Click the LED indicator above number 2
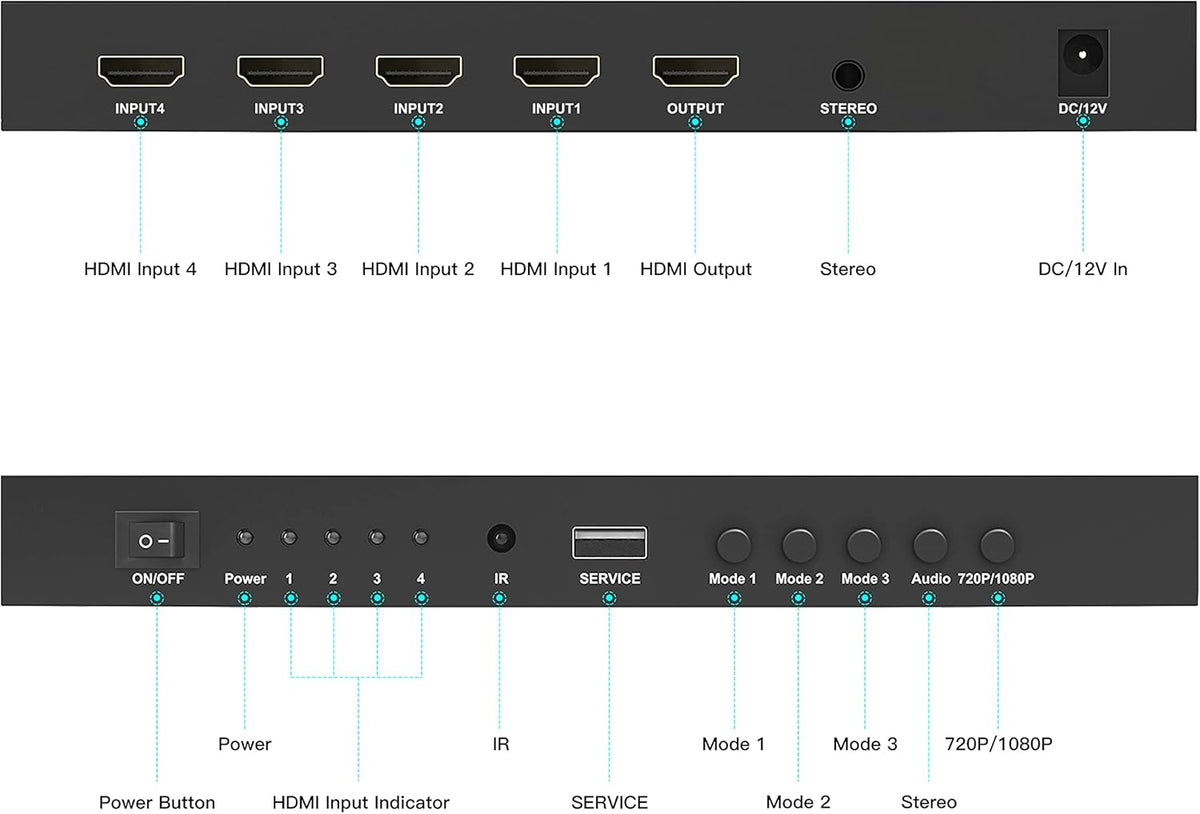This screenshot has width=1200, height=814. coord(333,539)
